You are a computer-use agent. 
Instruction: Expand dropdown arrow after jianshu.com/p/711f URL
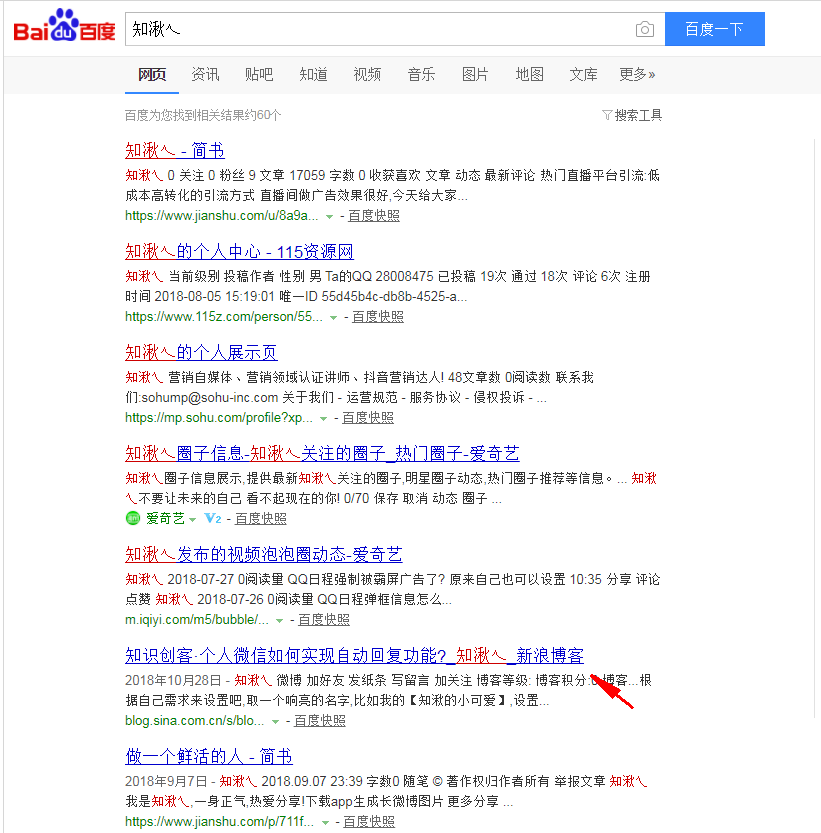tap(325, 822)
